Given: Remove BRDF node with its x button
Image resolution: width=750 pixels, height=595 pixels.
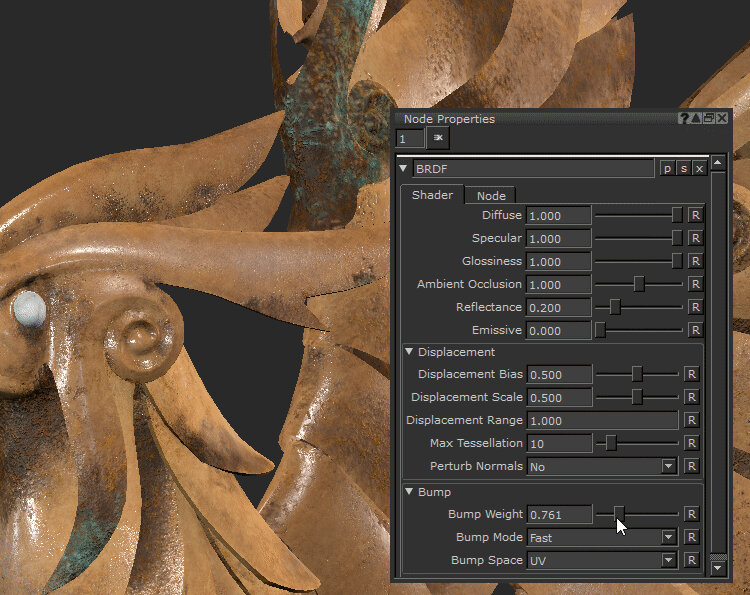Looking at the screenshot, I should coord(699,169).
